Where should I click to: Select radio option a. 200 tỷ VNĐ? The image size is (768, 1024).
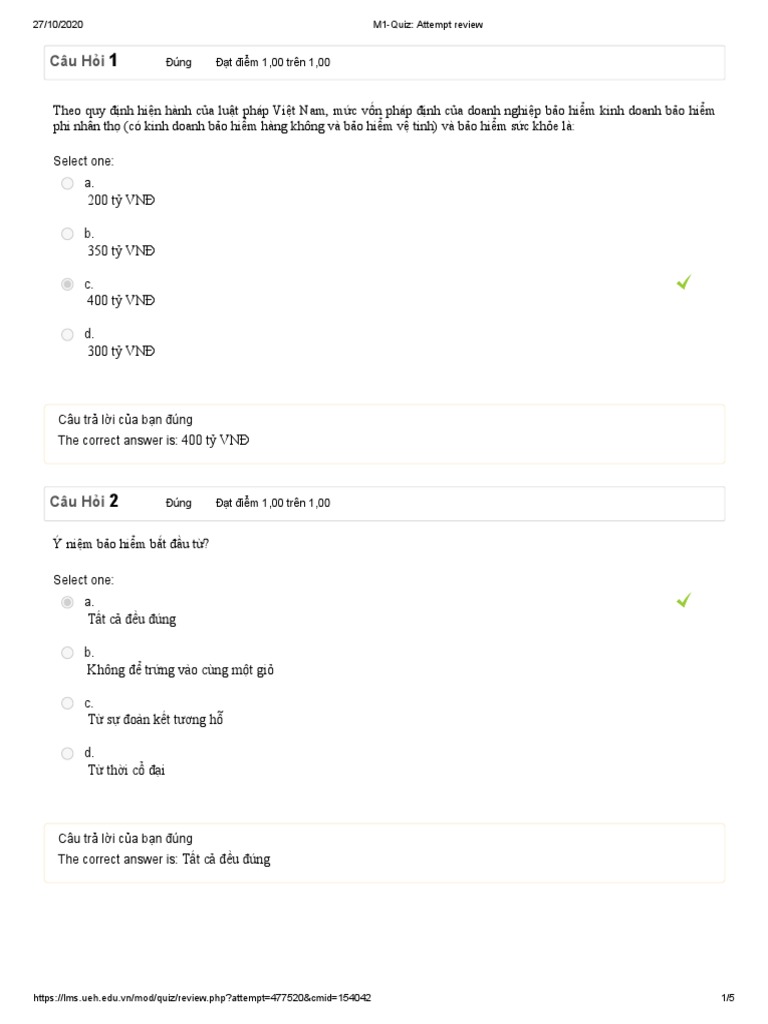pos(67,183)
